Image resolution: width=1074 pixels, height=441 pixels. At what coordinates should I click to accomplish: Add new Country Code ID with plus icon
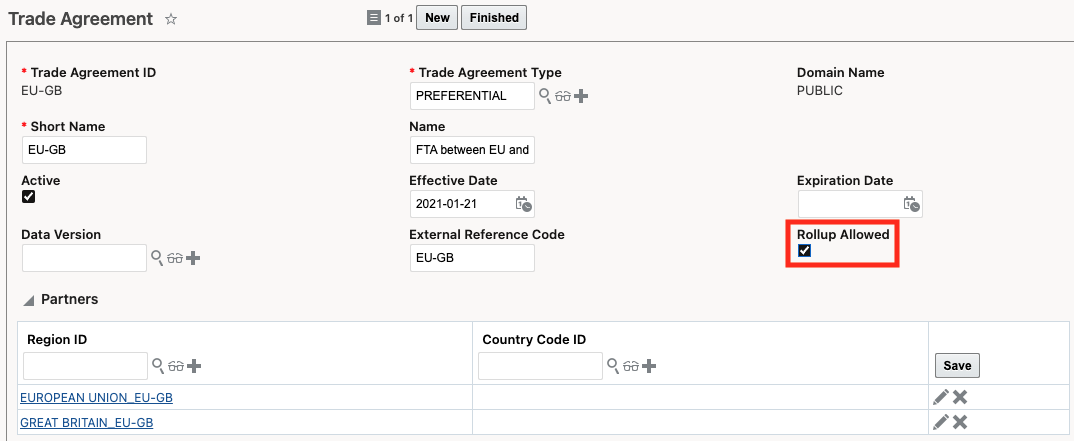pyautogui.click(x=649, y=366)
